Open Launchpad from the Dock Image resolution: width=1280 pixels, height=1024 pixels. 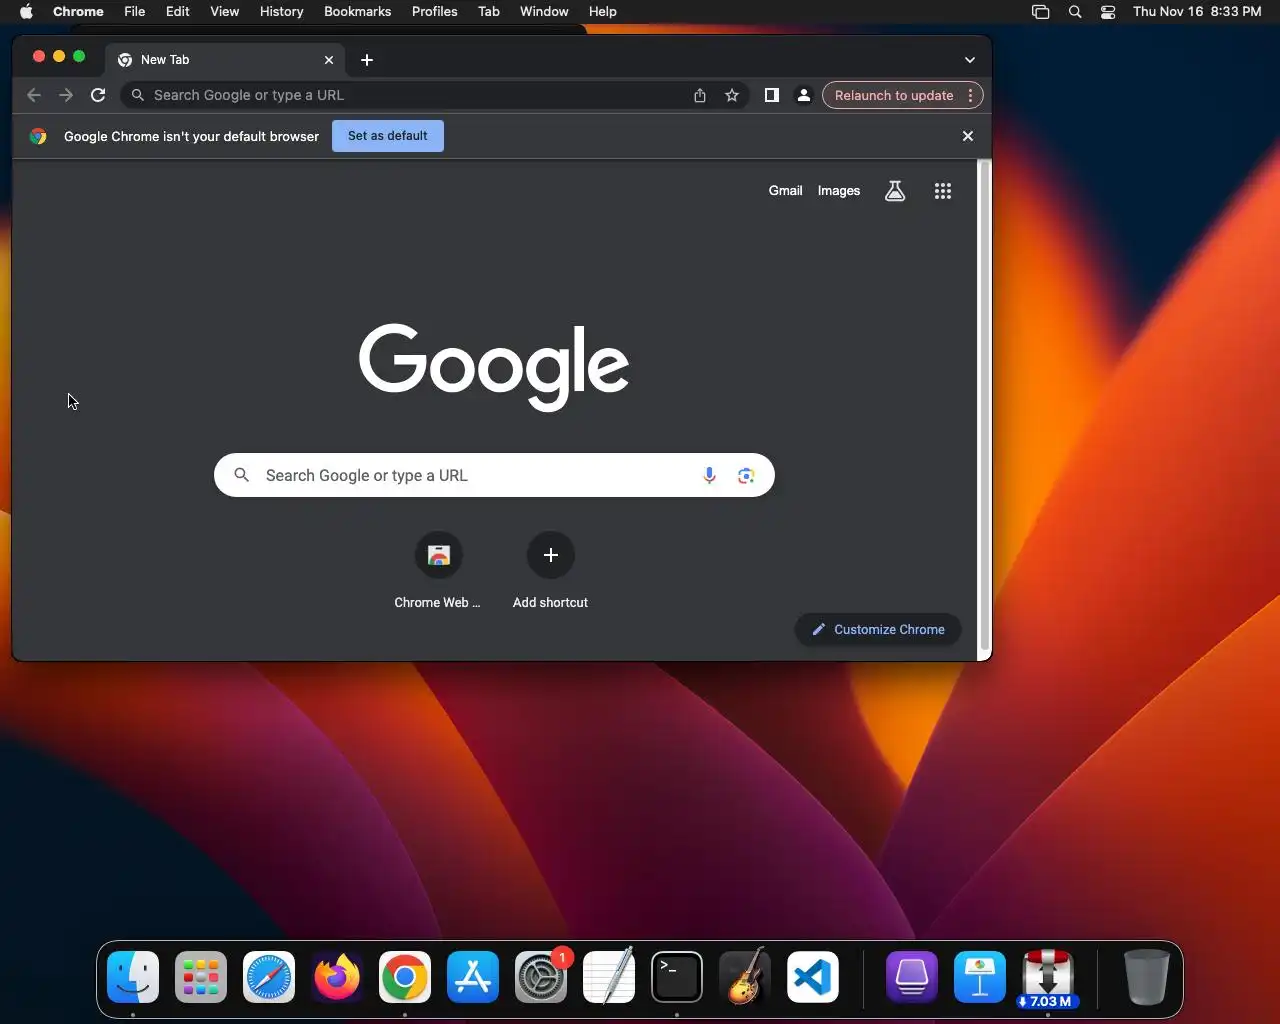(x=201, y=977)
